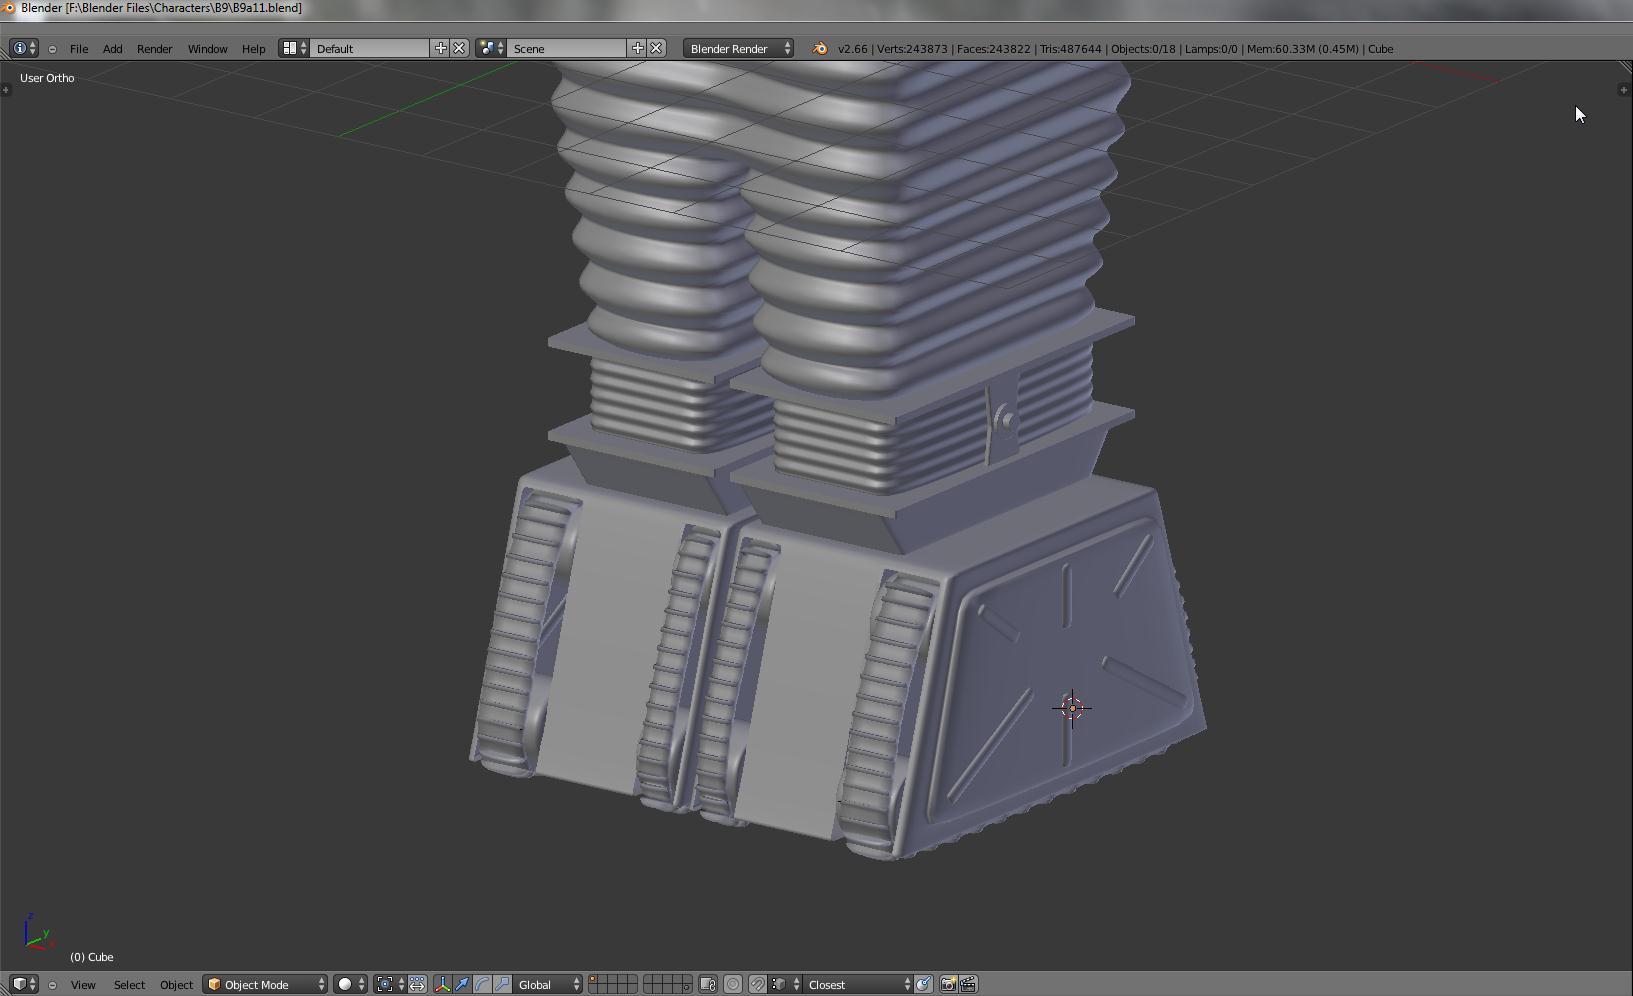Expand the Global transform orientation dropdown
The image size is (1633, 996).
[547, 985]
